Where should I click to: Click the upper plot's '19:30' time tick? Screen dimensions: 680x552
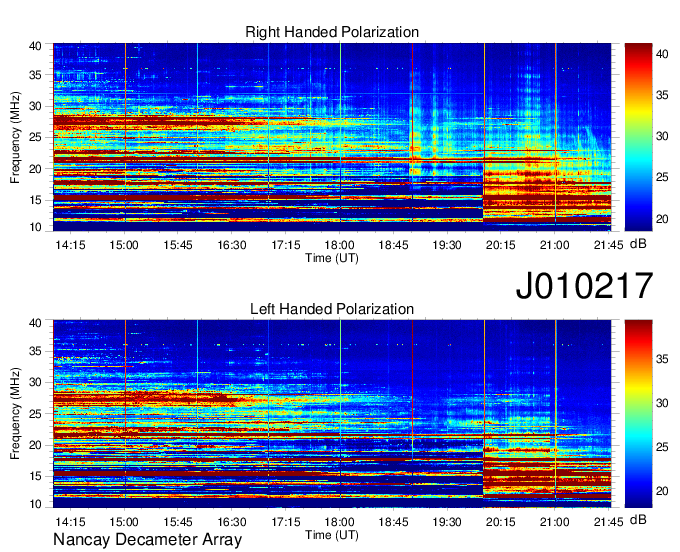447,245
